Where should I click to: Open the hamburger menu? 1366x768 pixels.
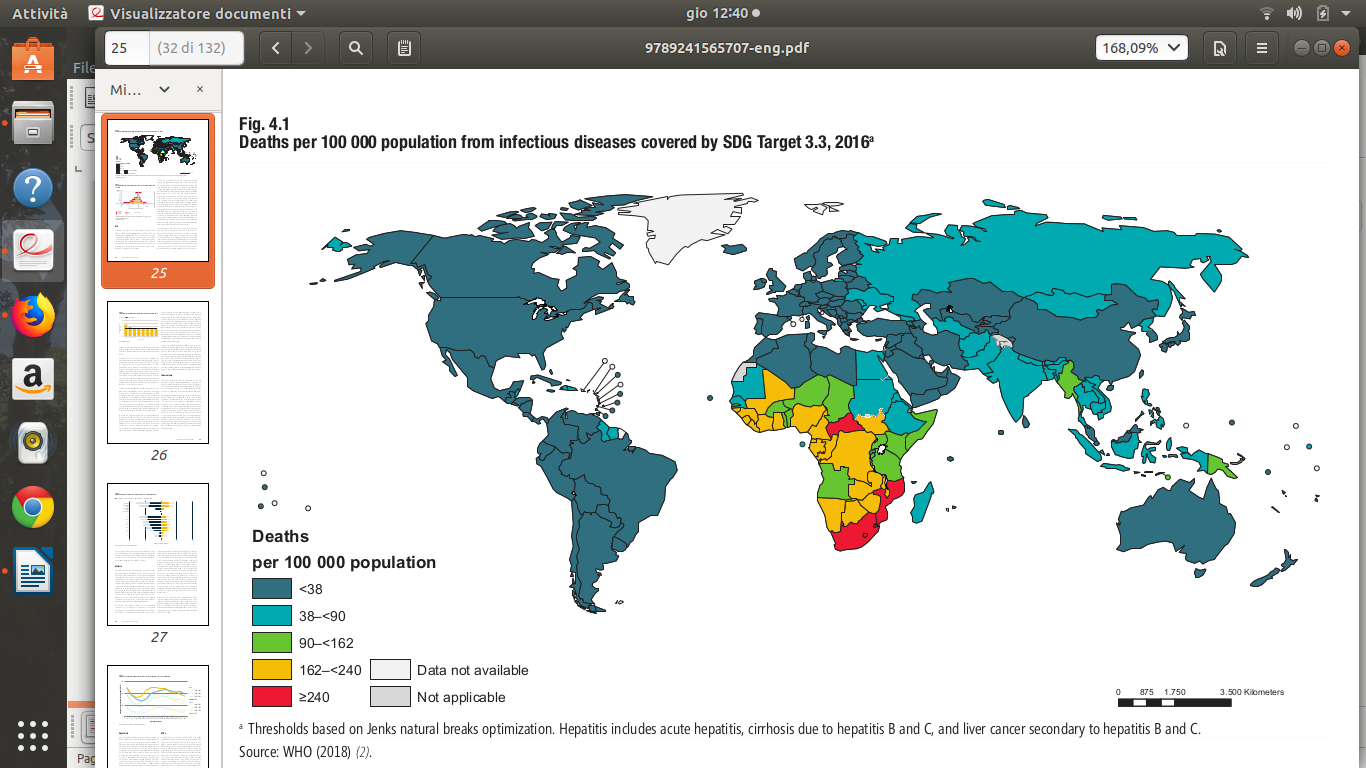click(1262, 48)
